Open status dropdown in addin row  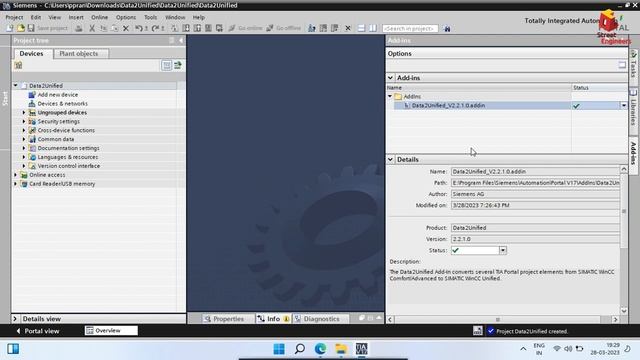(x=624, y=106)
